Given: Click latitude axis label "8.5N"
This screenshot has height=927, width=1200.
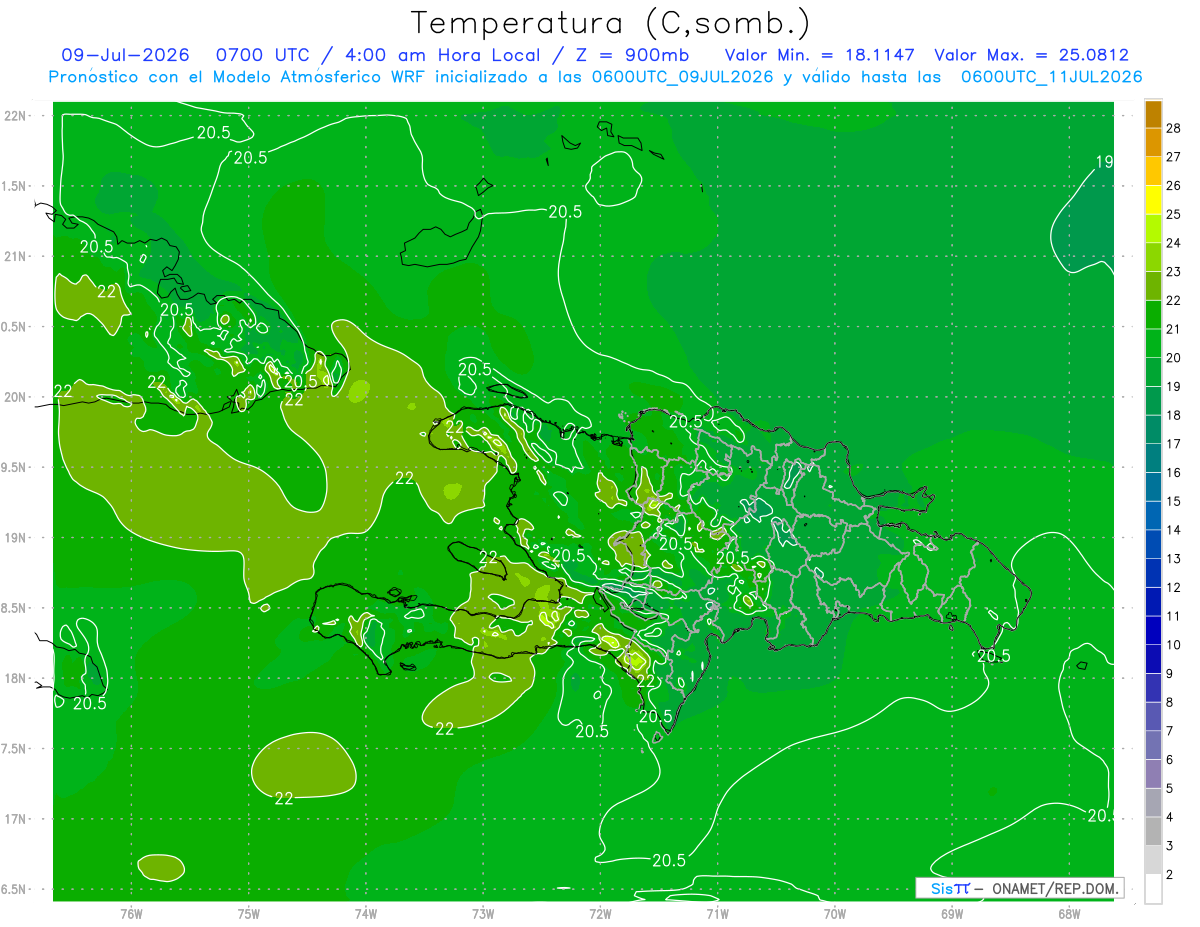Looking at the screenshot, I should tap(15, 608).
